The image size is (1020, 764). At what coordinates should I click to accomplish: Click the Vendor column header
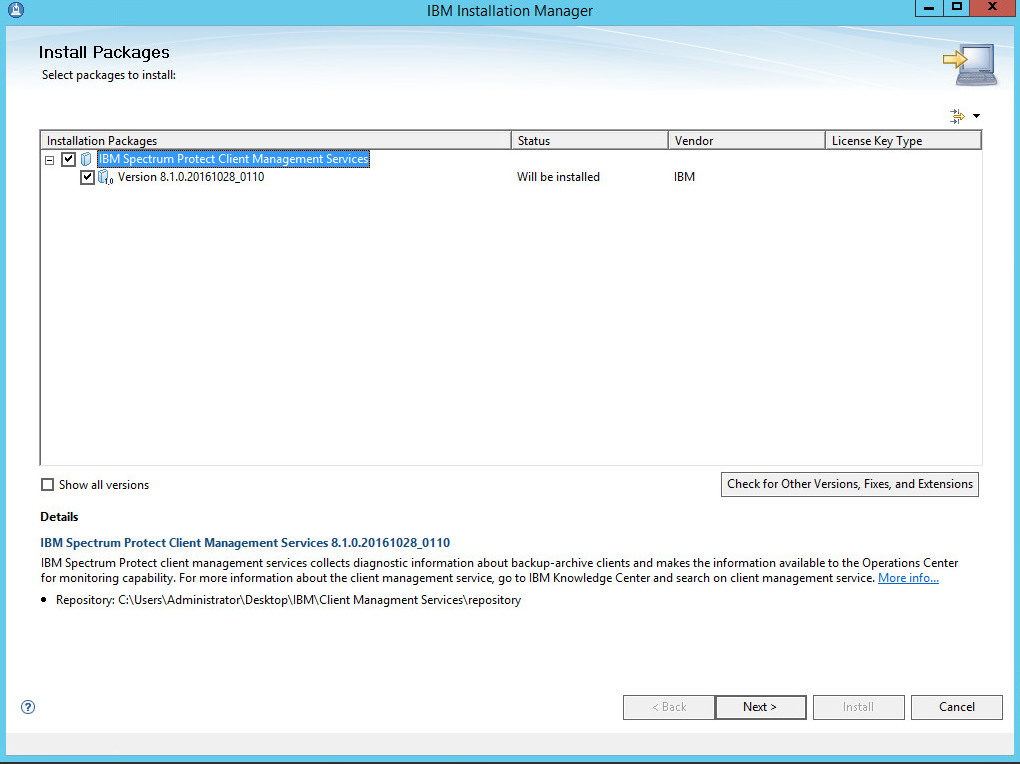click(746, 141)
